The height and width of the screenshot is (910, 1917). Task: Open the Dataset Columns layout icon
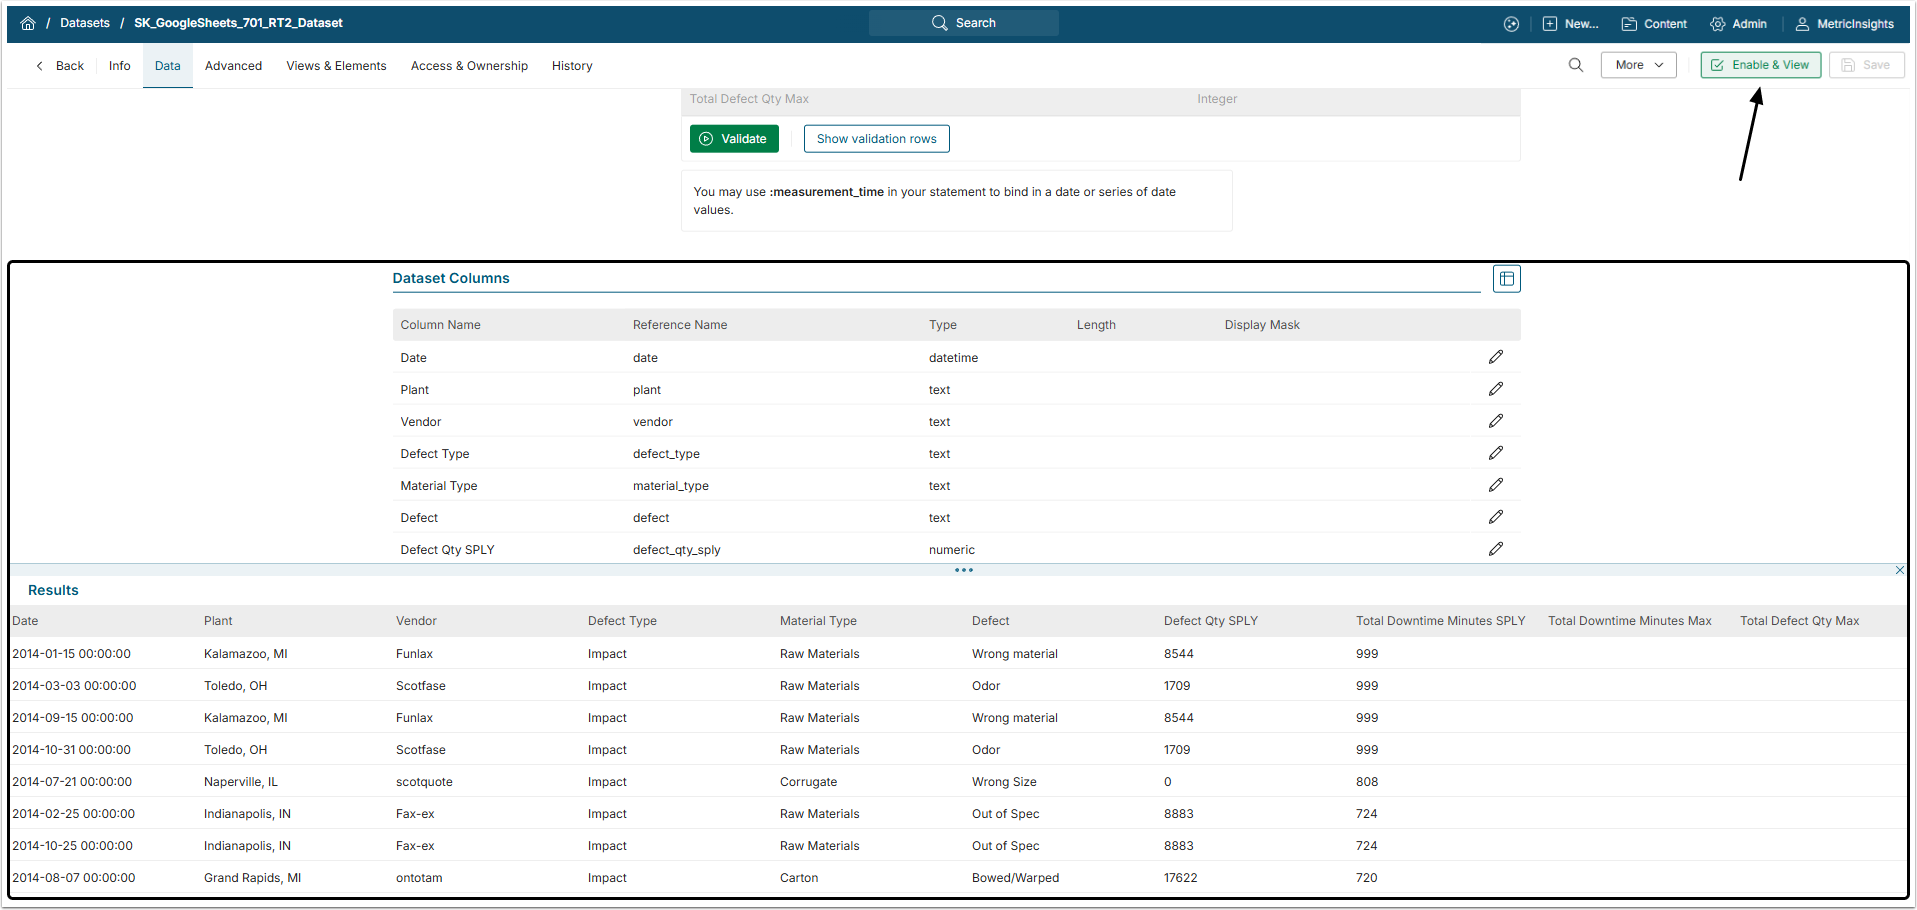click(x=1506, y=279)
